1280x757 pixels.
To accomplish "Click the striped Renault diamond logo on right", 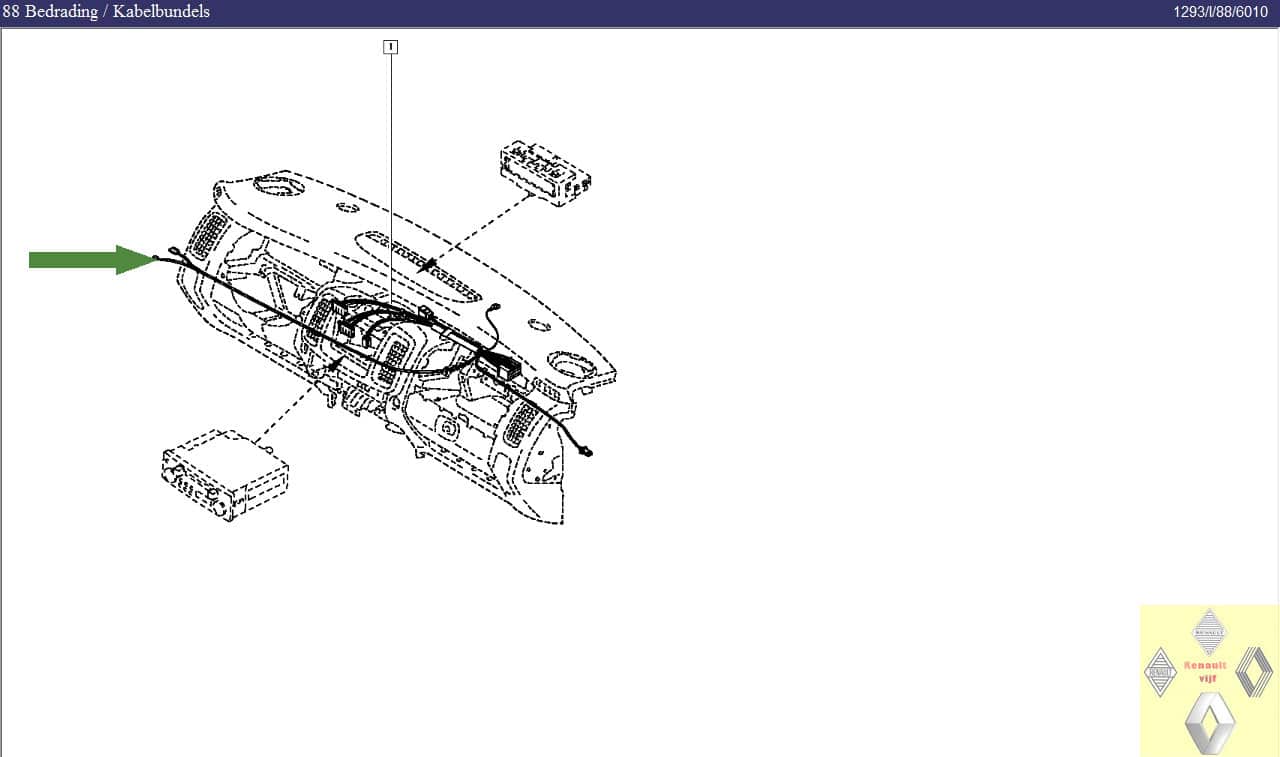I will [1254, 671].
